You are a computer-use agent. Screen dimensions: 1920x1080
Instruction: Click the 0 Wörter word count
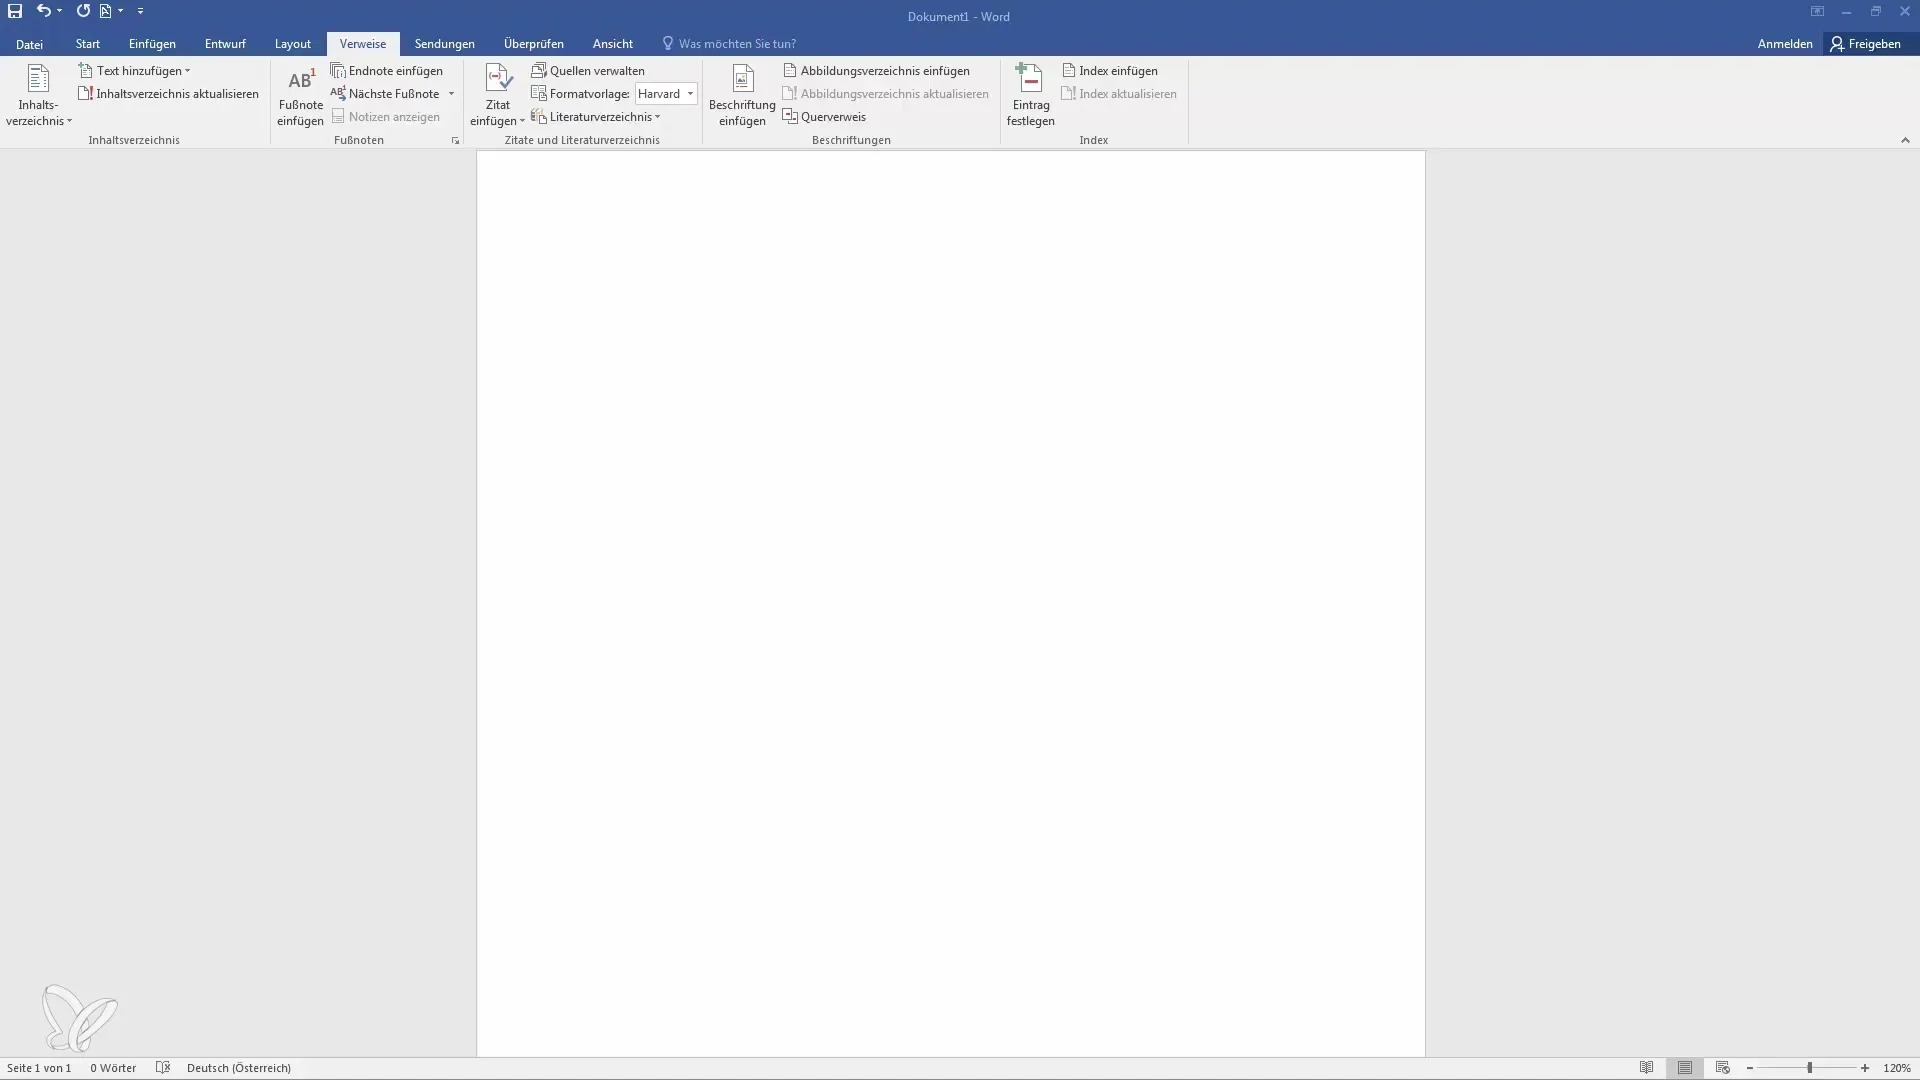tap(113, 1068)
